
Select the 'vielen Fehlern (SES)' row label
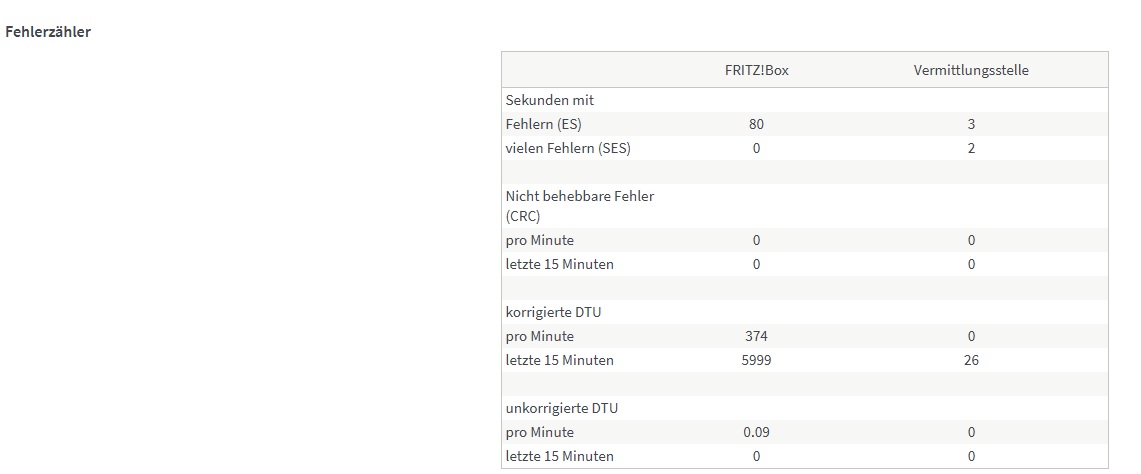click(x=568, y=148)
